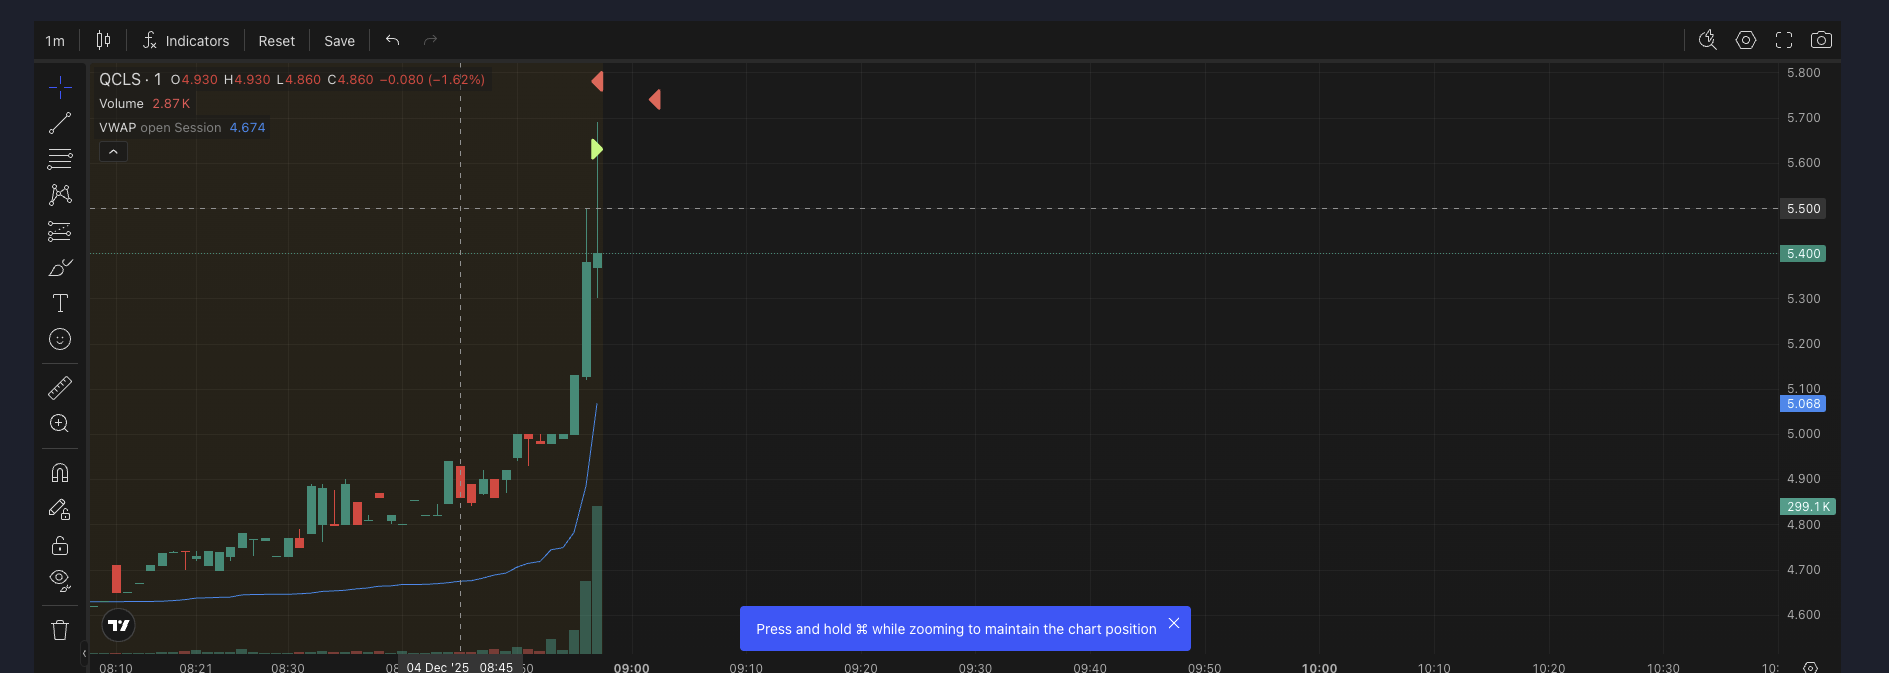Toggle lock all drawing tools

(x=60, y=545)
